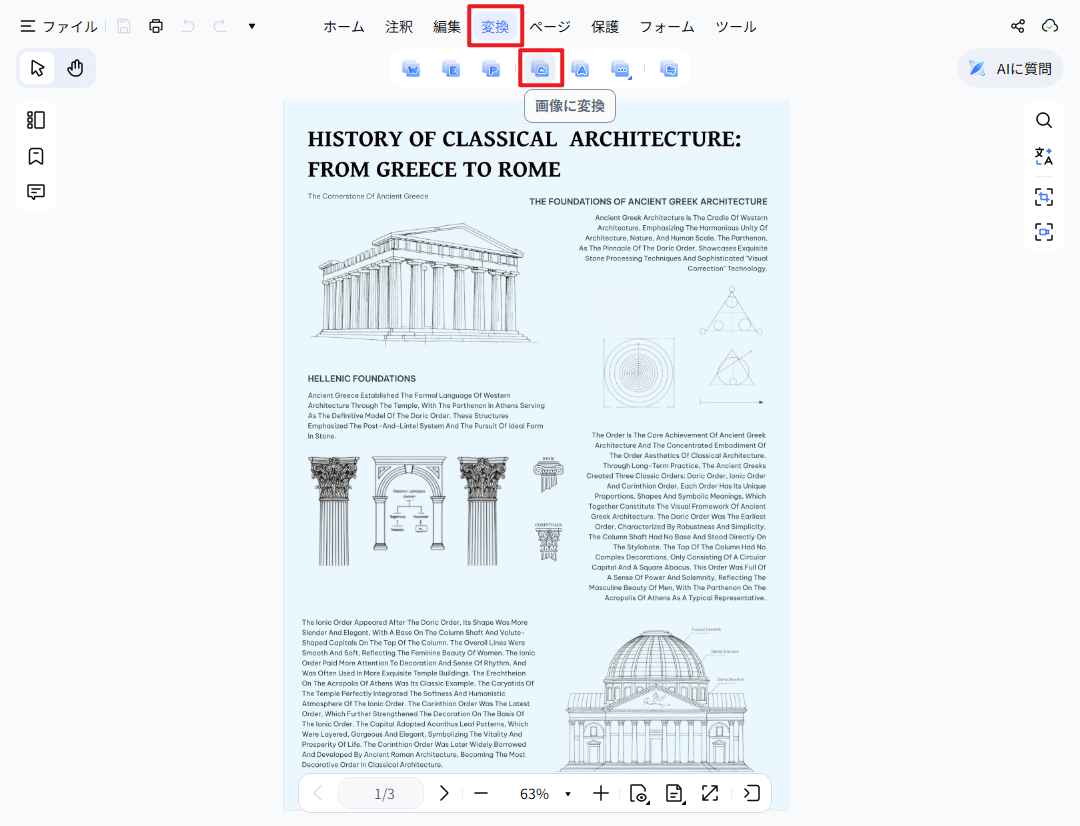
Task: Click the cloud sync icon
Action: [x=1050, y=26]
